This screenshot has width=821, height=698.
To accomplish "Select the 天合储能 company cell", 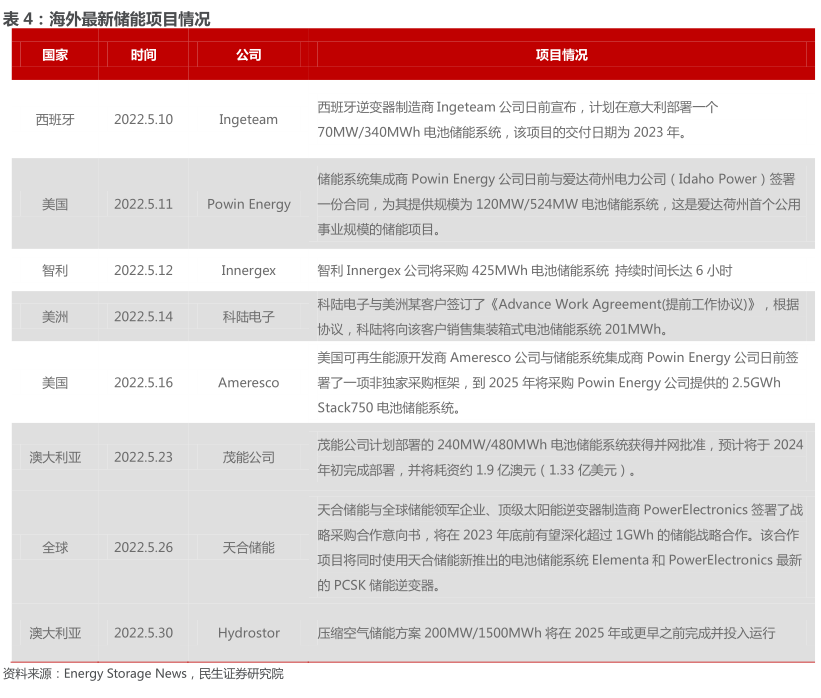I will pyautogui.click(x=248, y=547).
